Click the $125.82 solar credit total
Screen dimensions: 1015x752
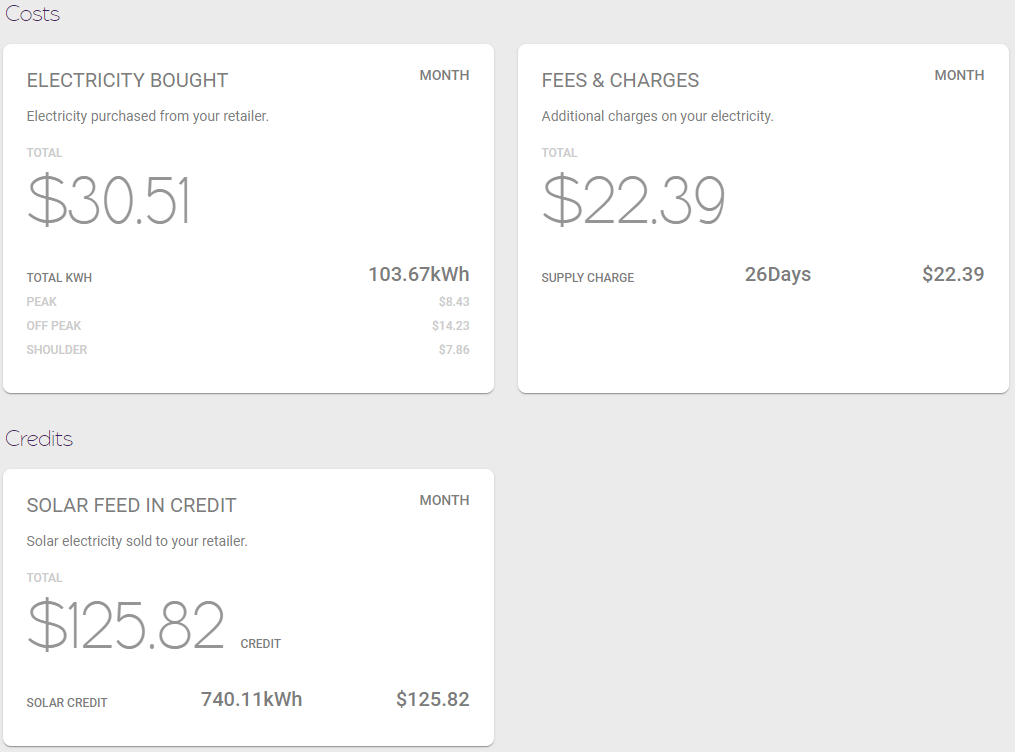[127, 625]
